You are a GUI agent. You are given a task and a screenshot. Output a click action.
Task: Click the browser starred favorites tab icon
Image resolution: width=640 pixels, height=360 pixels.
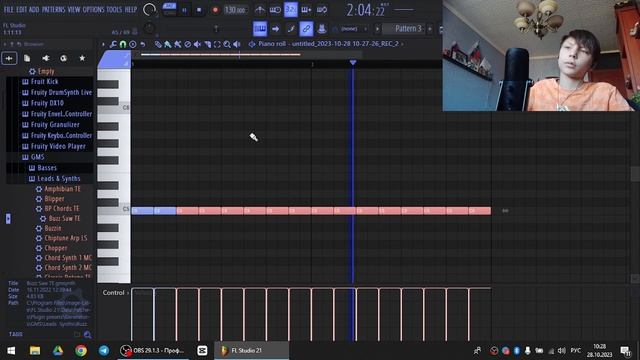(82, 58)
